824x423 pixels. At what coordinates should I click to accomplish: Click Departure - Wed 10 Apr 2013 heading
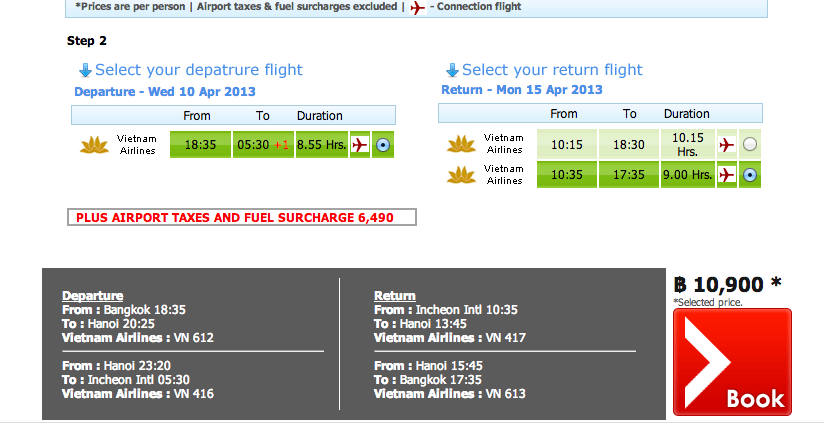point(165,91)
